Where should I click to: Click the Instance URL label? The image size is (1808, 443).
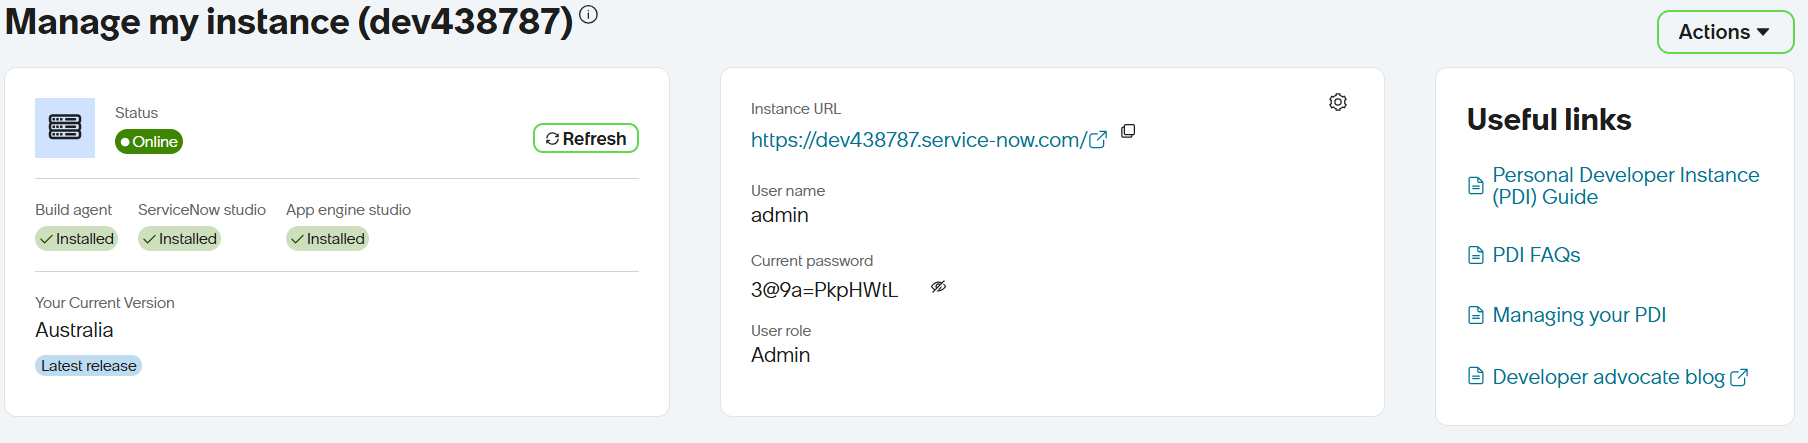[796, 109]
